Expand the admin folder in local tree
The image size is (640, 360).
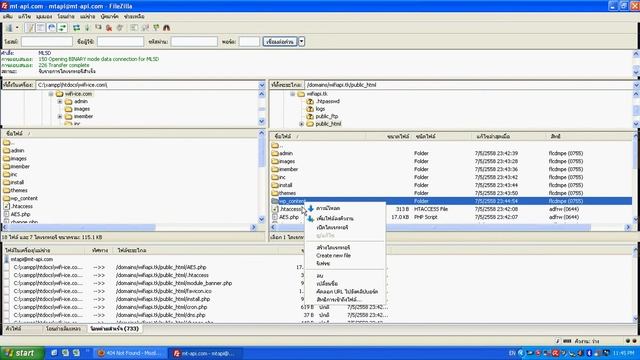click(60, 102)
